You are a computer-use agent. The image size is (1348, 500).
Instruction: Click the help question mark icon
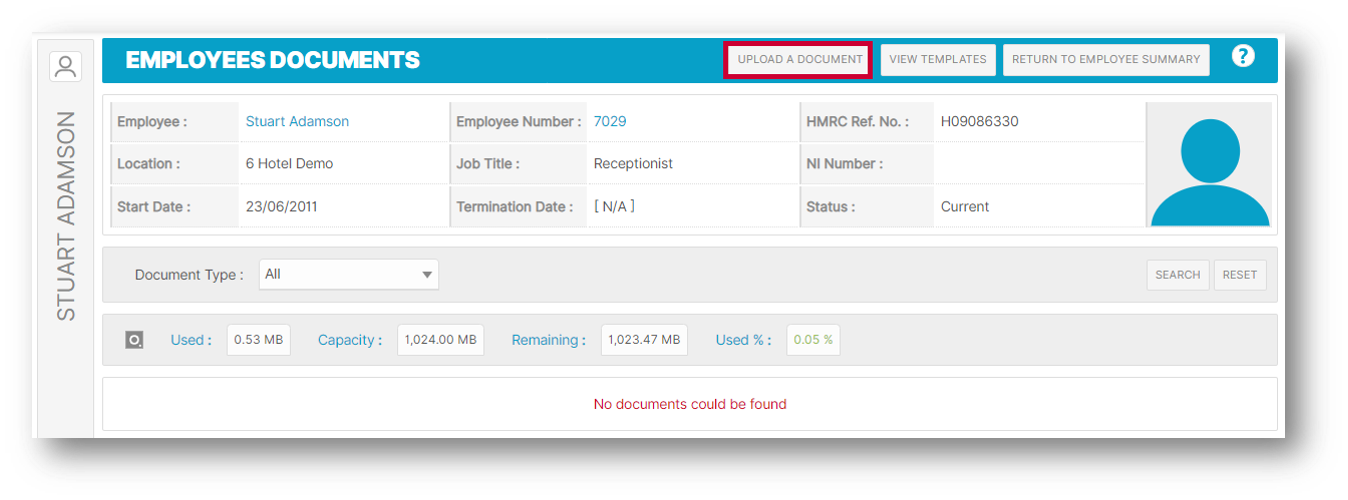tap(1242, 57)
